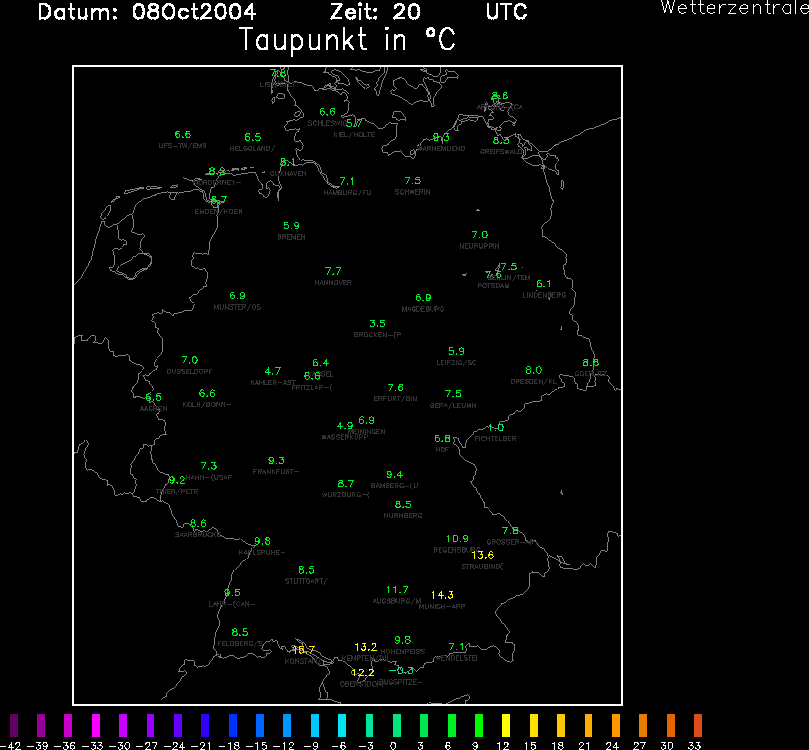Click the 'Zeit: 20' time label
Viewport: 809px width, 750px height.
point(375,12)
